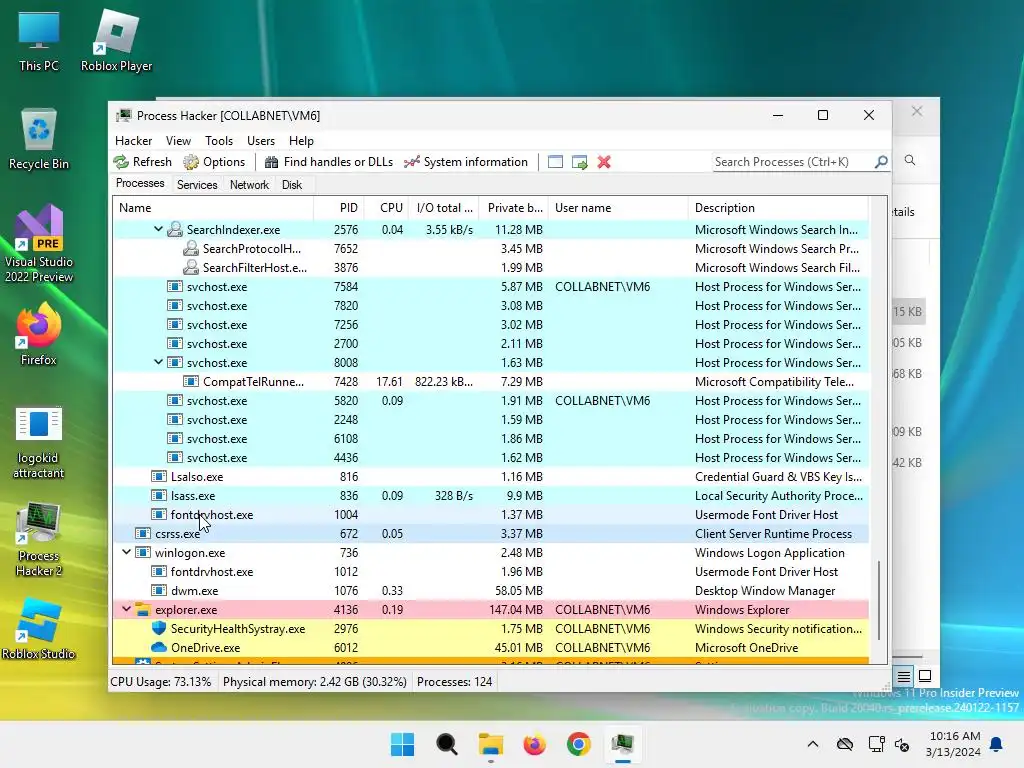Open the Roblox Player desktop shortcut

point(116,42)
